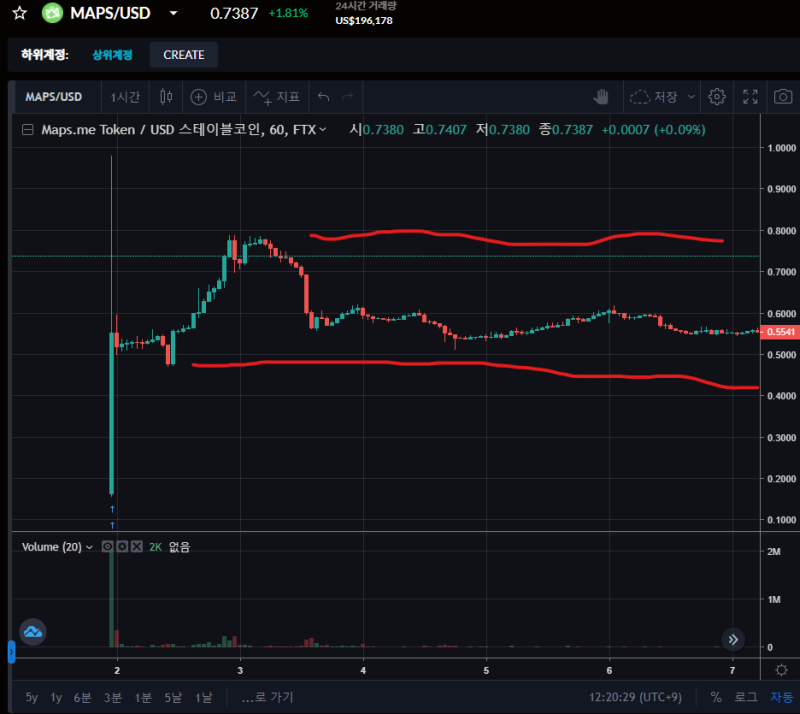The height and width of the screenshot is (714, 800).
Task: Click the +1.81% change value
Action: tap(288, 13)
